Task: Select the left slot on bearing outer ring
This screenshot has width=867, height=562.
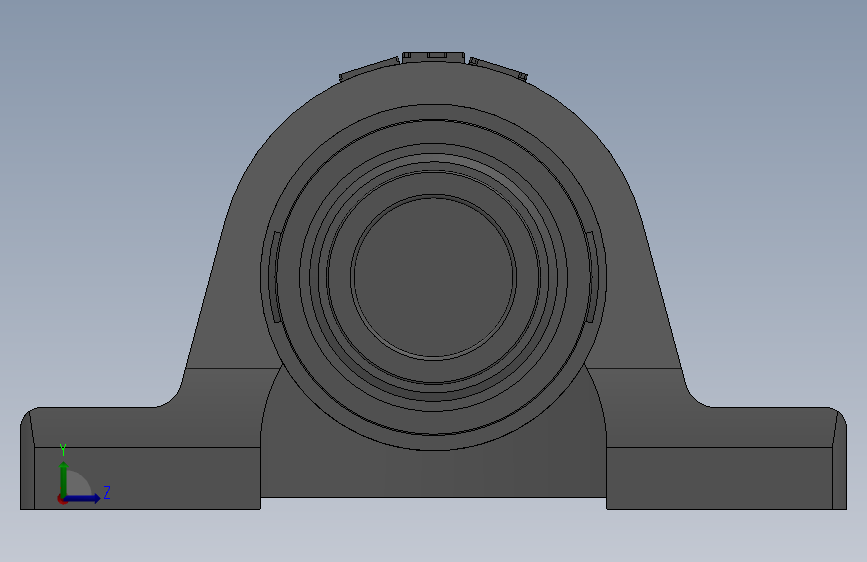Action: 275,277
